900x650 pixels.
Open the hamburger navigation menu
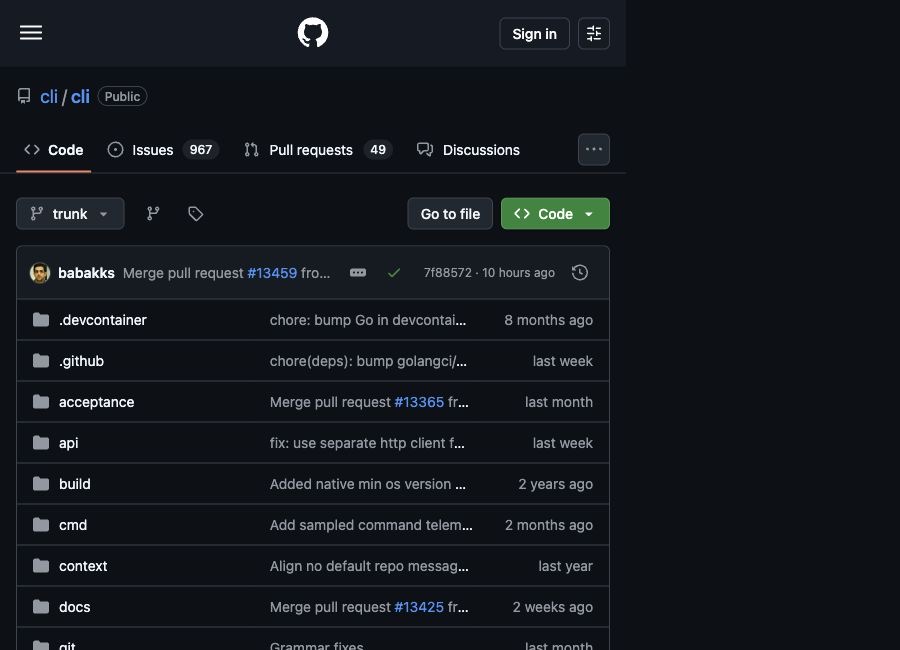(31, 33)
